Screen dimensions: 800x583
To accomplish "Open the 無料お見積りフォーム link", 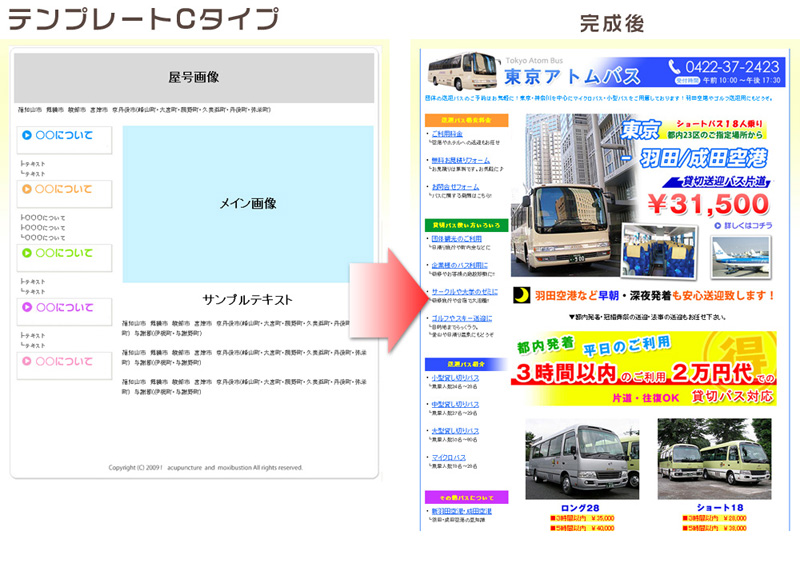I will 461,160.
